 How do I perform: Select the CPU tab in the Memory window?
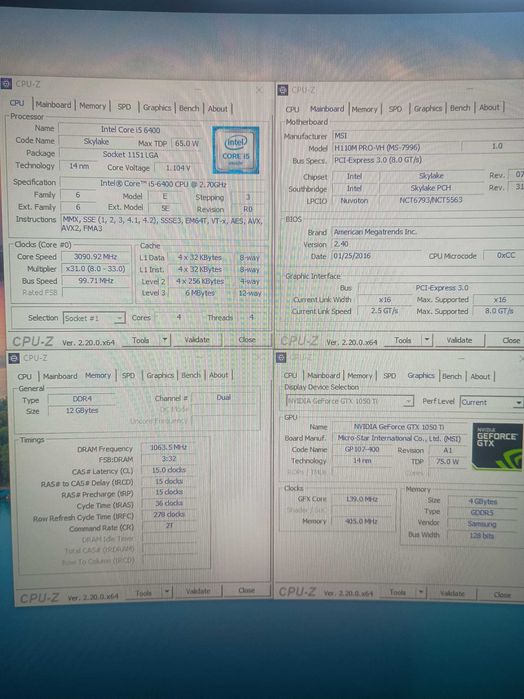point(25,377)
